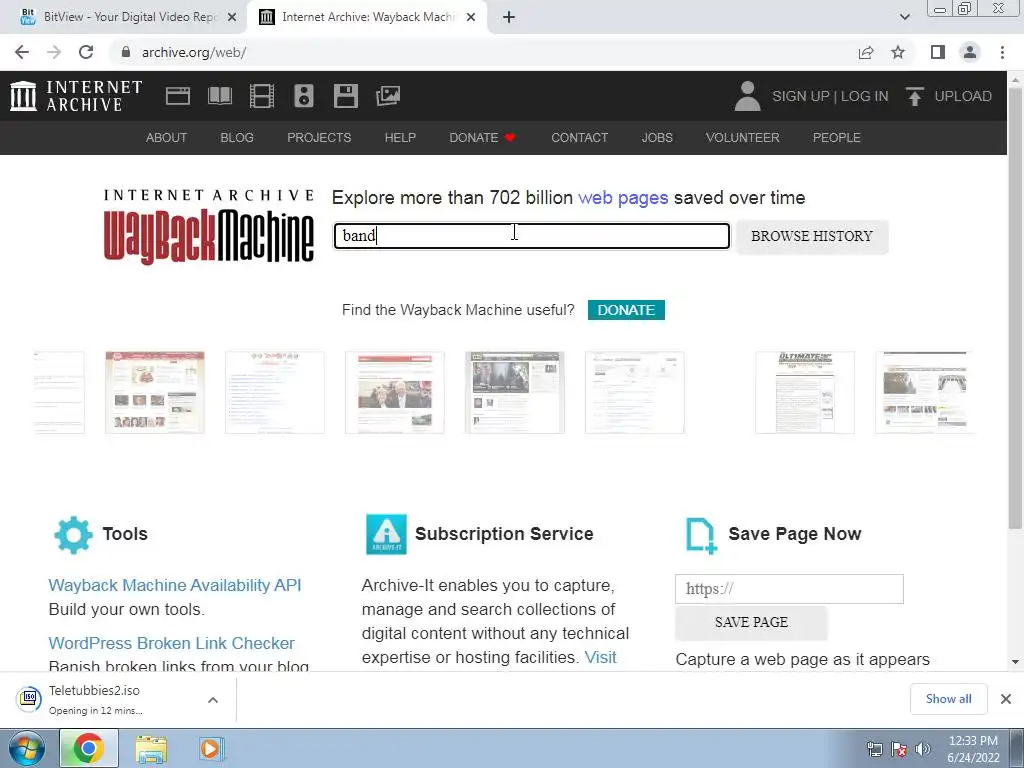Click the Archive-It subscription icon
This screenshot has width=1024, height=768.
(386, 534)
